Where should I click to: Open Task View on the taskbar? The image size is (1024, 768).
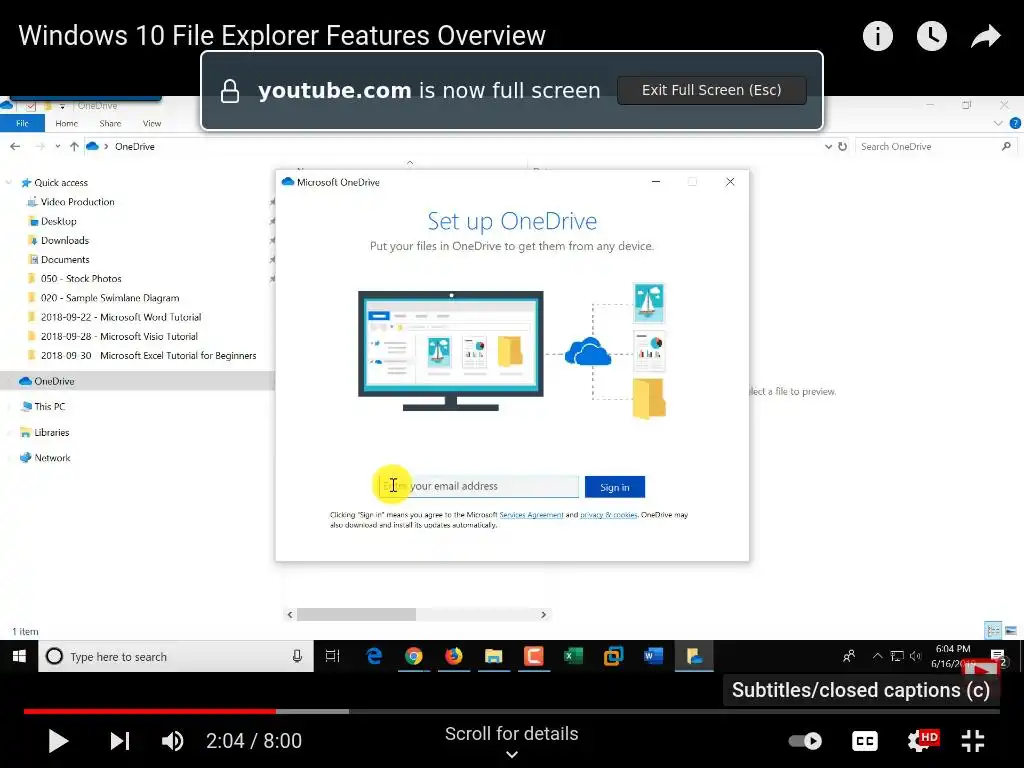tap(332, 656)
